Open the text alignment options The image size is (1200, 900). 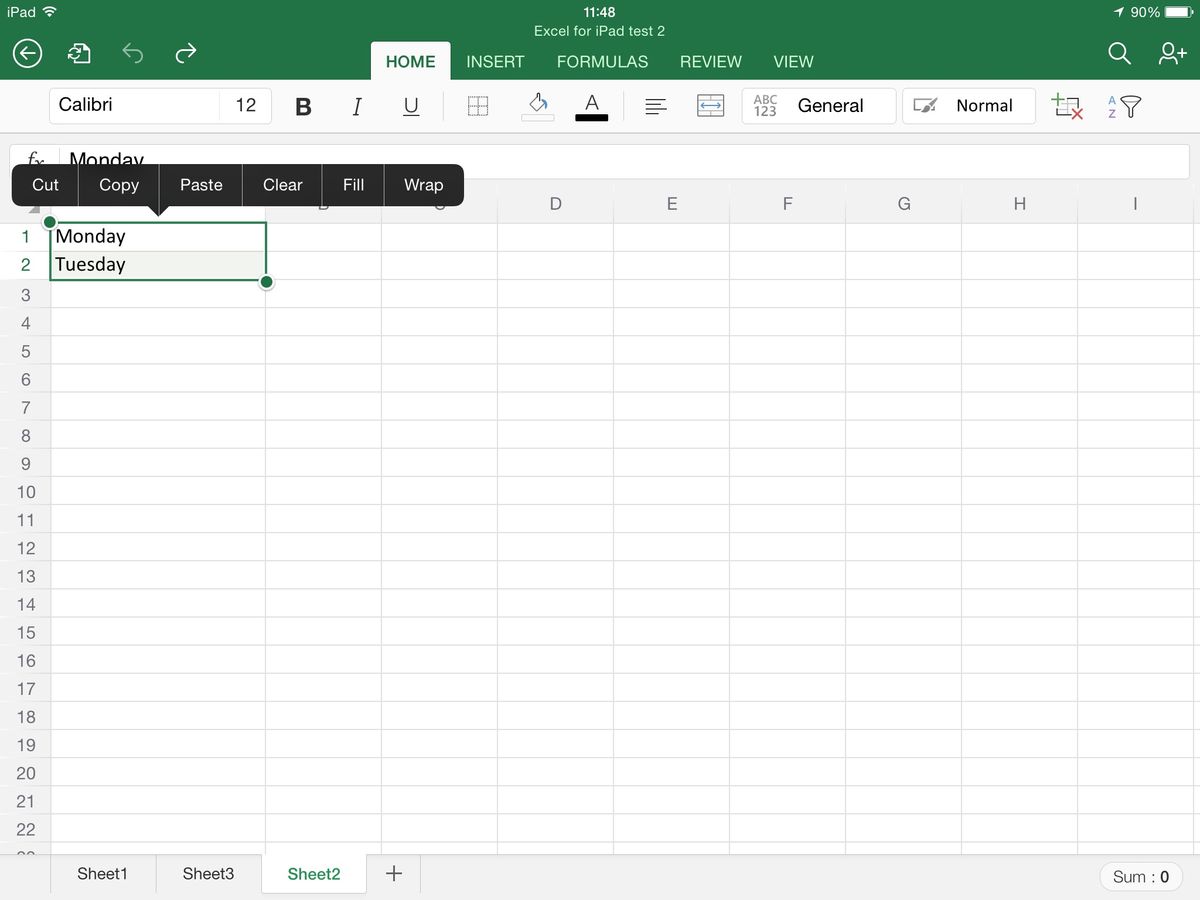tap(656, 106)
